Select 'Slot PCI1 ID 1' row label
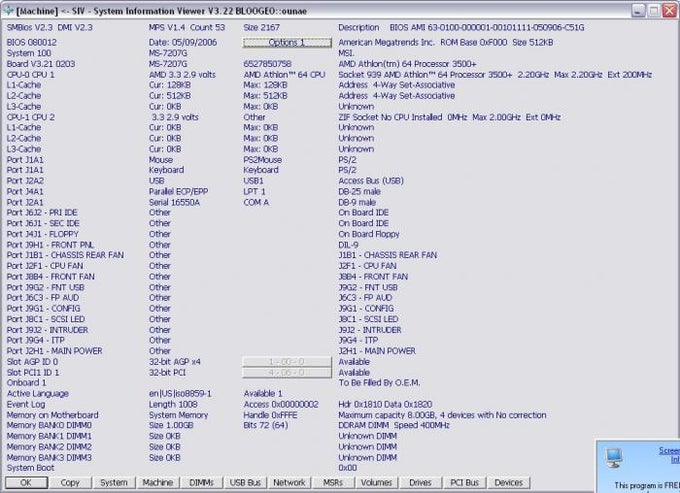This screenshot has width=680, height=493. click(x=33, y=372)
